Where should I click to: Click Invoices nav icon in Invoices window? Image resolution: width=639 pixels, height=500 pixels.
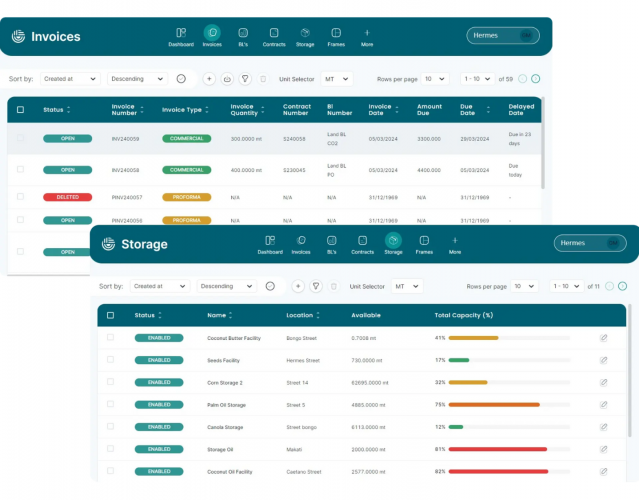tap(212, 33)
